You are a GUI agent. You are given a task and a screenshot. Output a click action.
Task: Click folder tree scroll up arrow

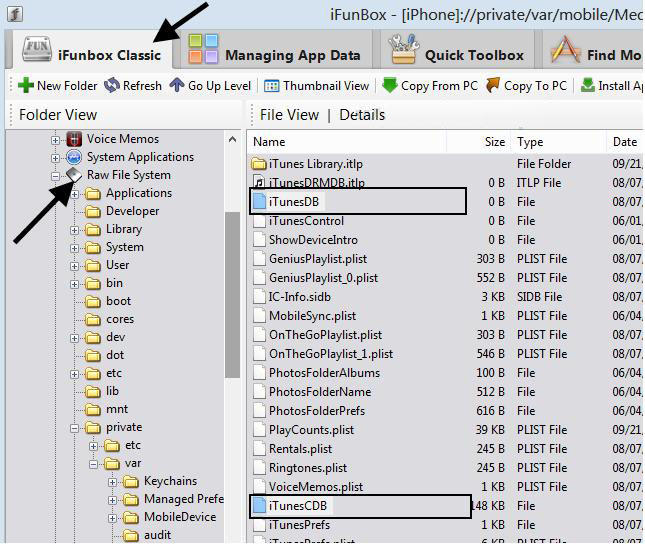232,139
